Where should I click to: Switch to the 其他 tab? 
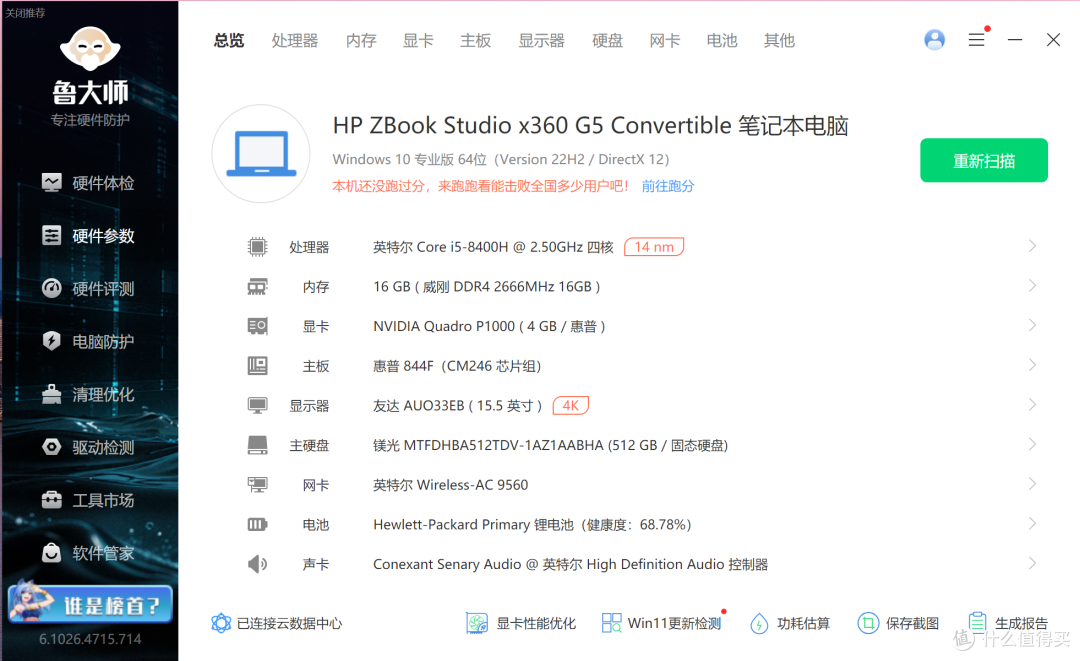(779, 41)
